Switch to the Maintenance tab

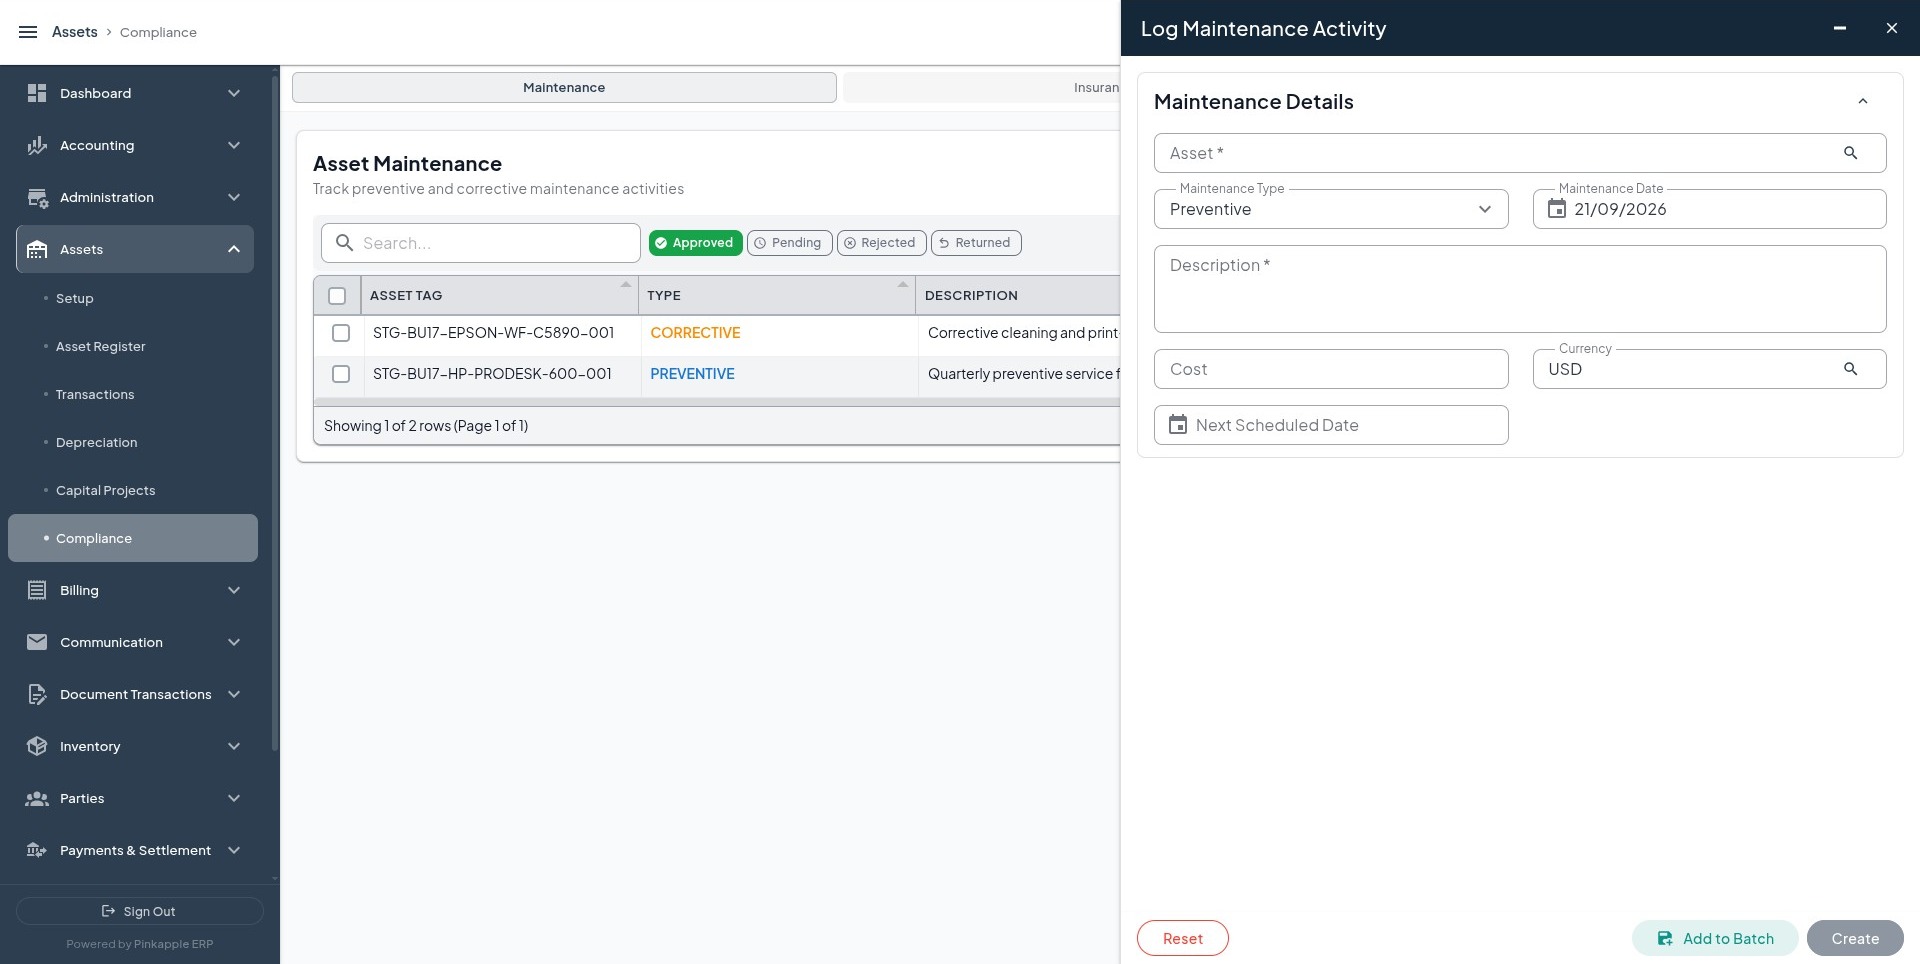click(564, 87)
